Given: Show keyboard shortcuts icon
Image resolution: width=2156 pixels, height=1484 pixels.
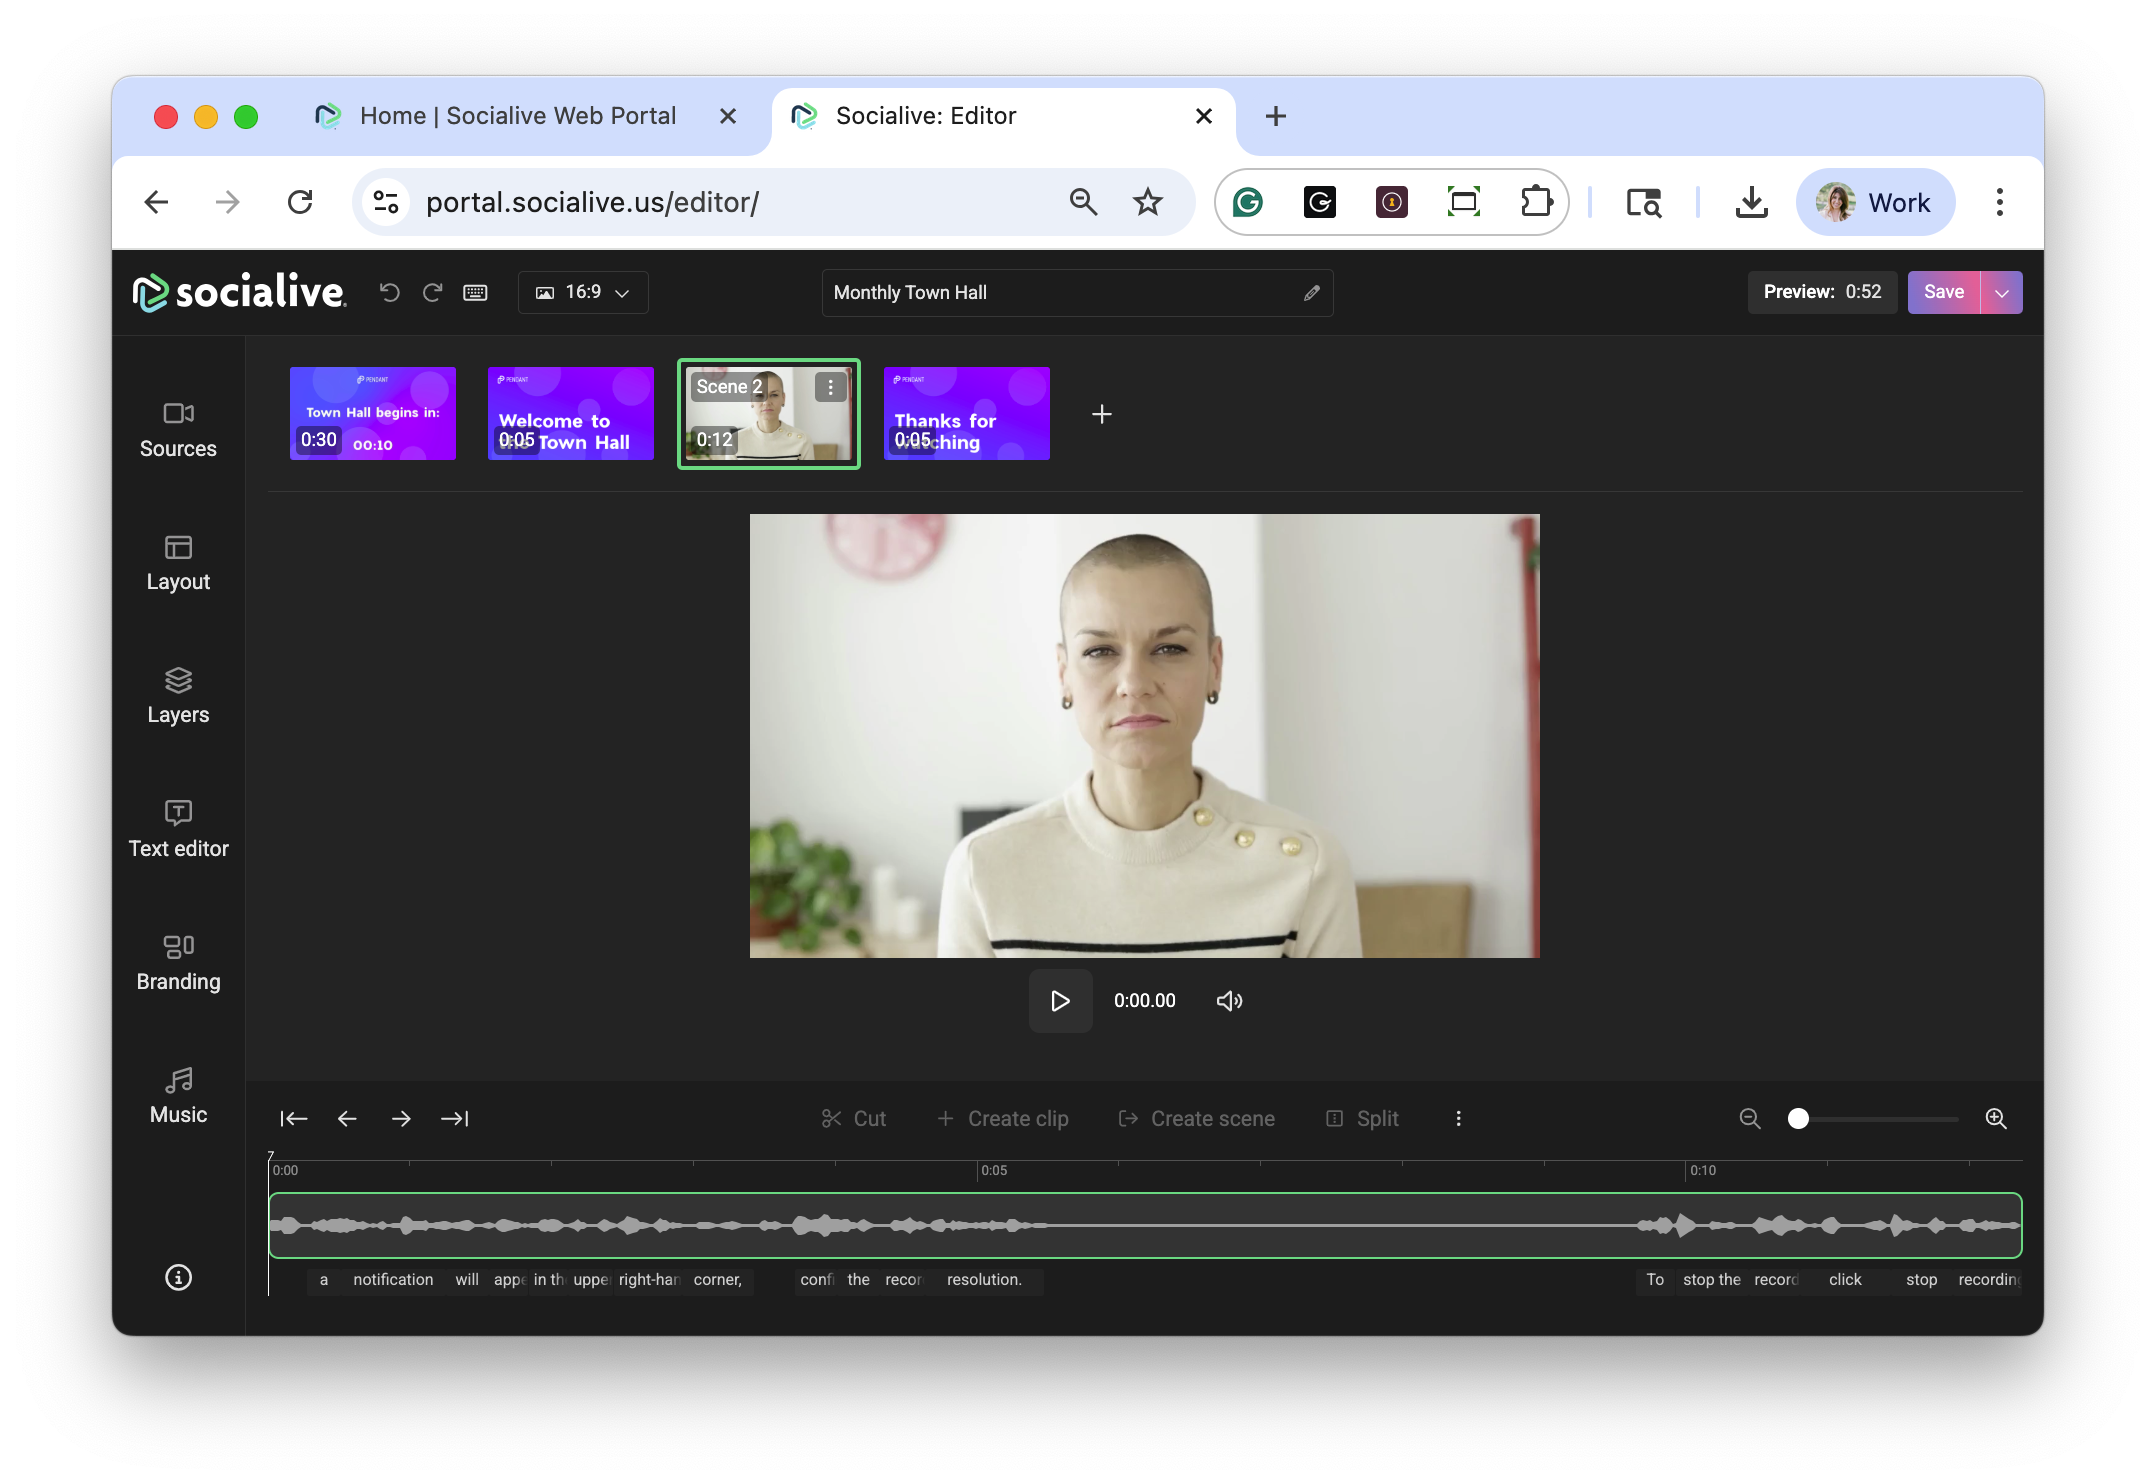Looking at the screenshot, I should [475, 292].
